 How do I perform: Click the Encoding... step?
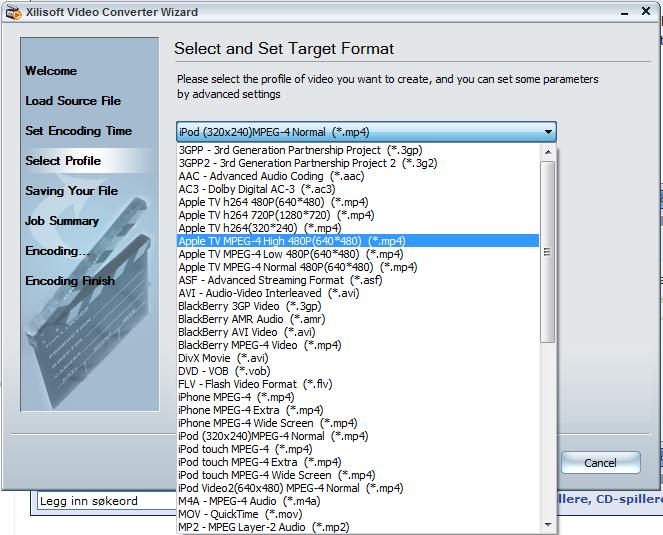pos(58,251)
